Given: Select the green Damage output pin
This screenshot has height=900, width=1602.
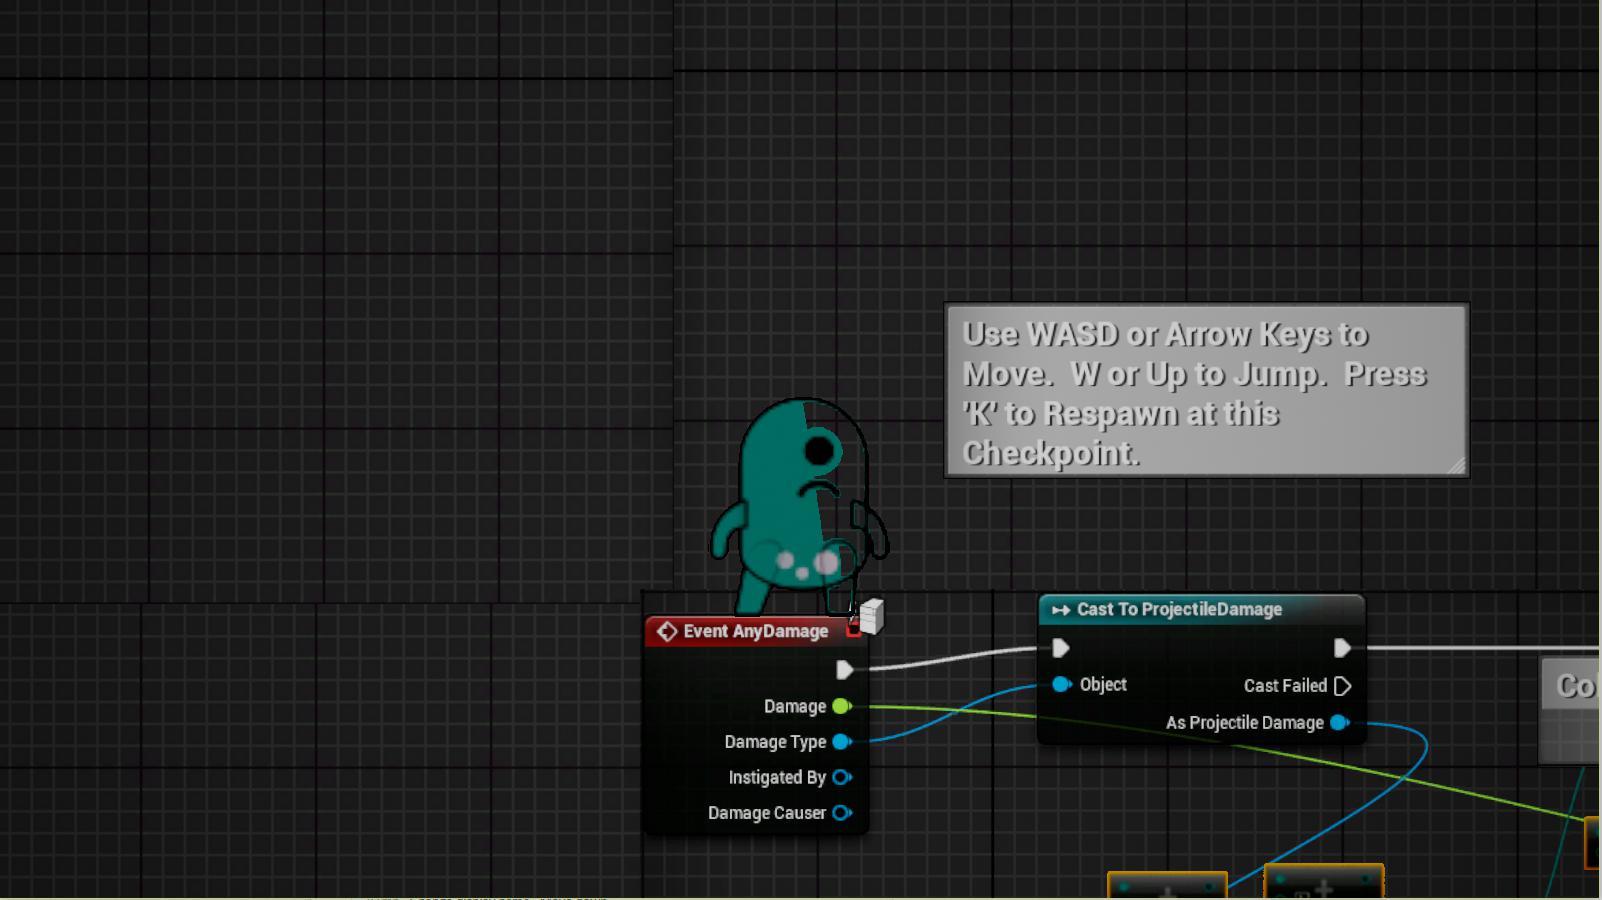Looking at the screenshot, I should click(841, 706).
